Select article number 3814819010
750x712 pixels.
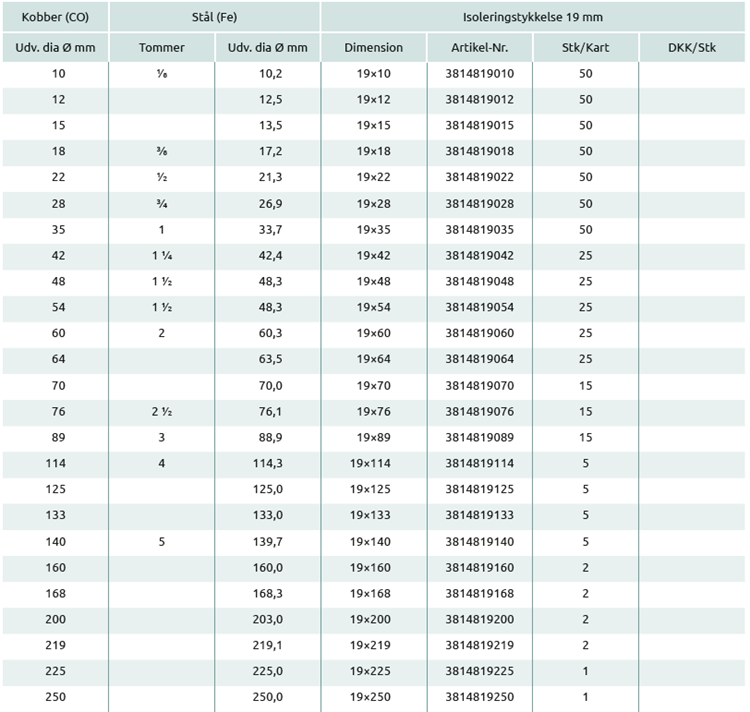(x=480, y=74)
